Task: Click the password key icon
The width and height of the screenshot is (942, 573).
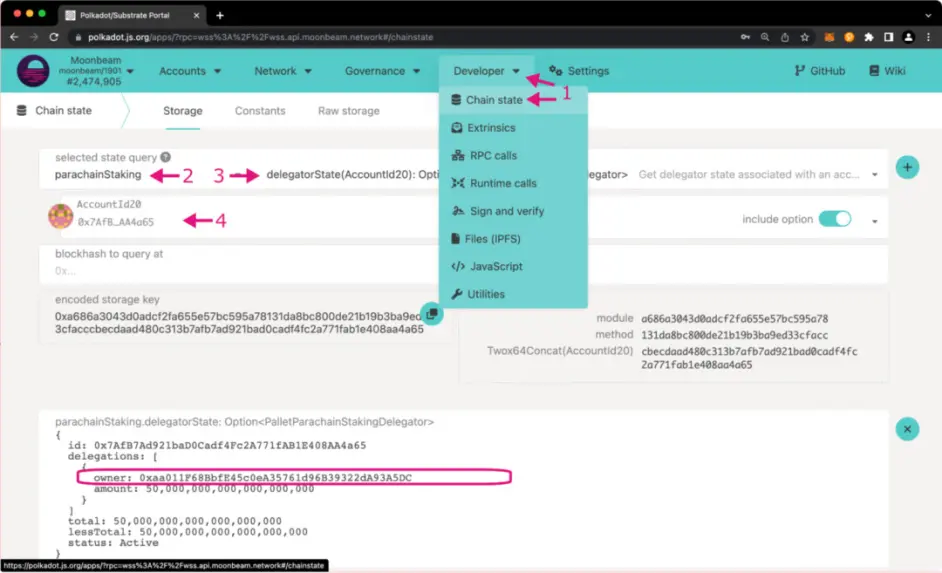Action: (745, 37)
